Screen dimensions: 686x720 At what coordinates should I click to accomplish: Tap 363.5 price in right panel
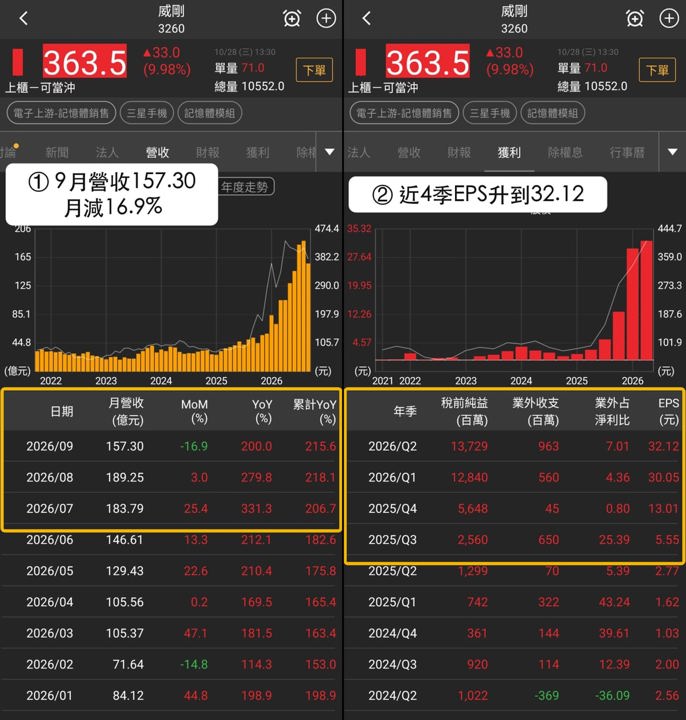(427, 62)
